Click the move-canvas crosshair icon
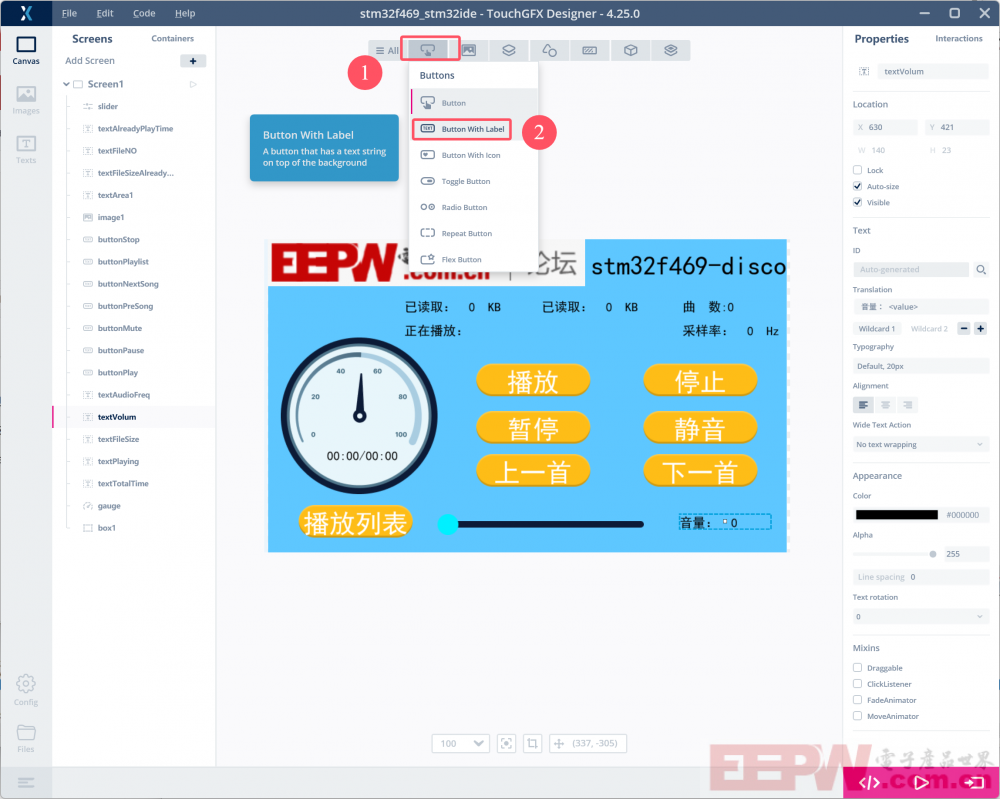1000x799 pixels. [x=559, y=744]
